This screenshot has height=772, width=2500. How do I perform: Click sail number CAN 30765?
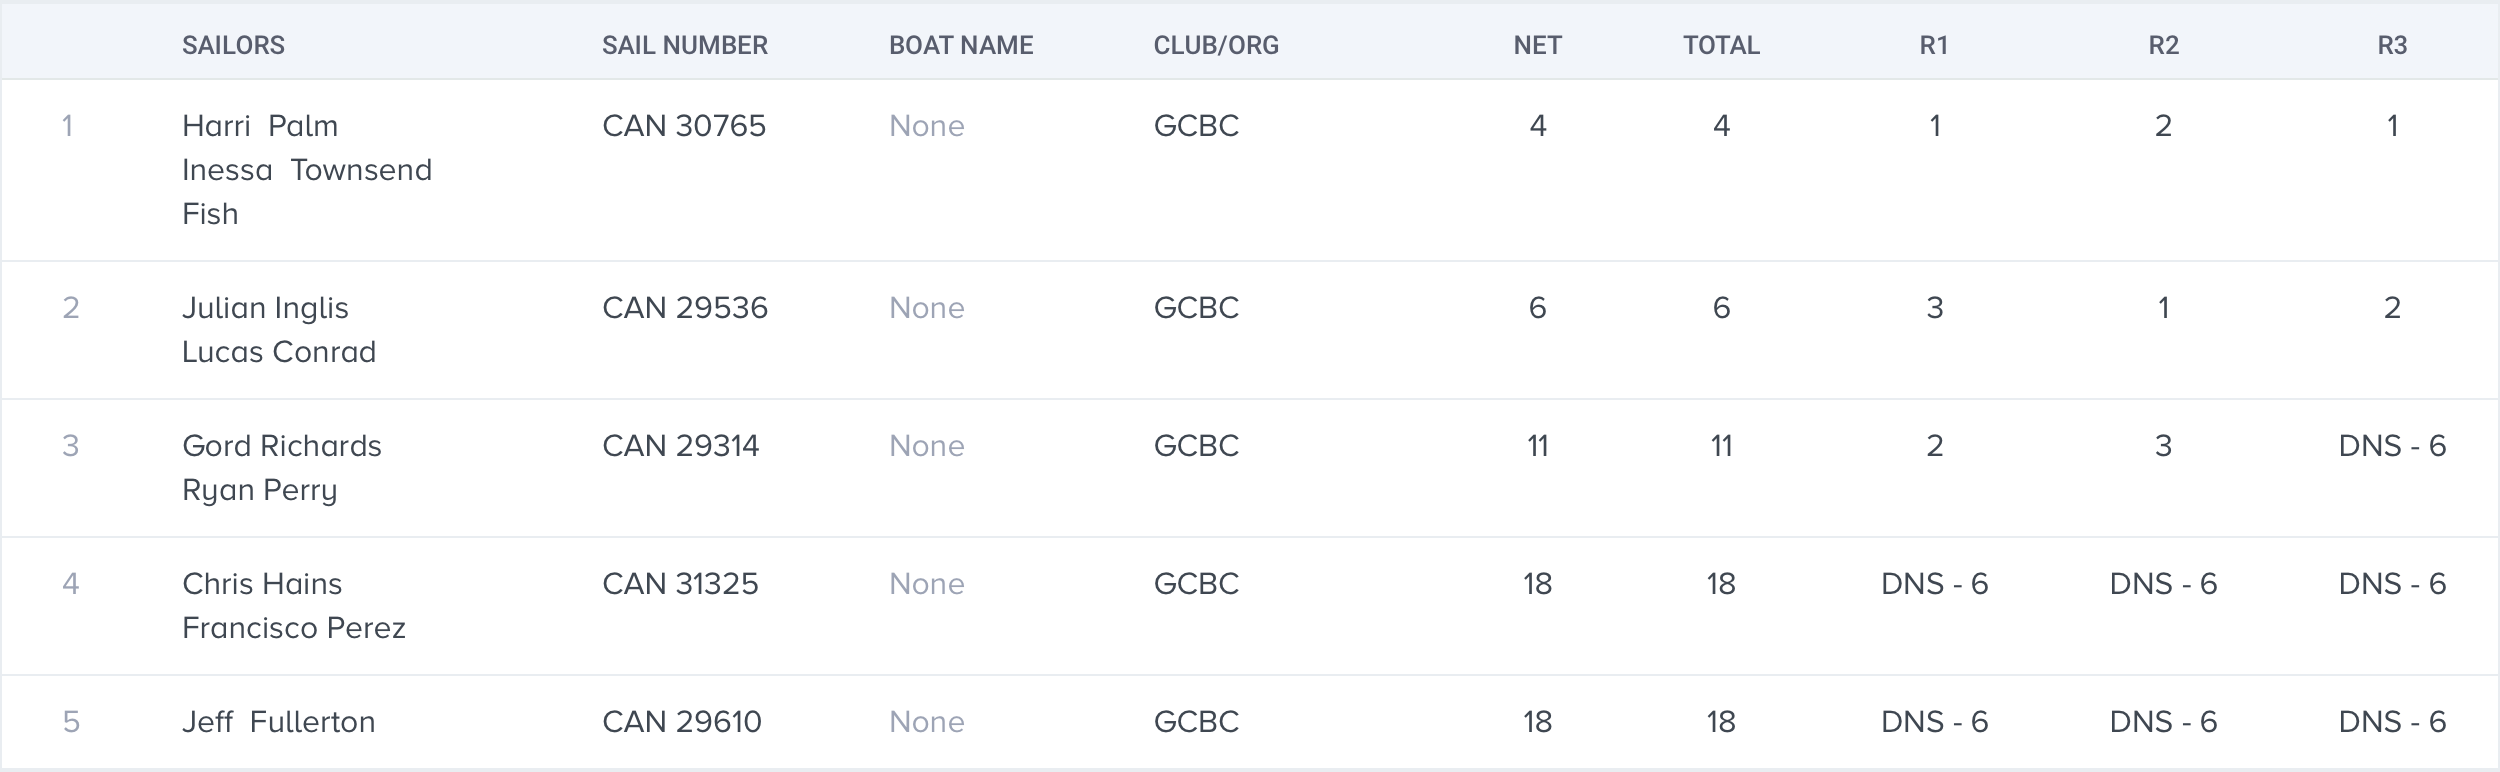coord(684,126)
